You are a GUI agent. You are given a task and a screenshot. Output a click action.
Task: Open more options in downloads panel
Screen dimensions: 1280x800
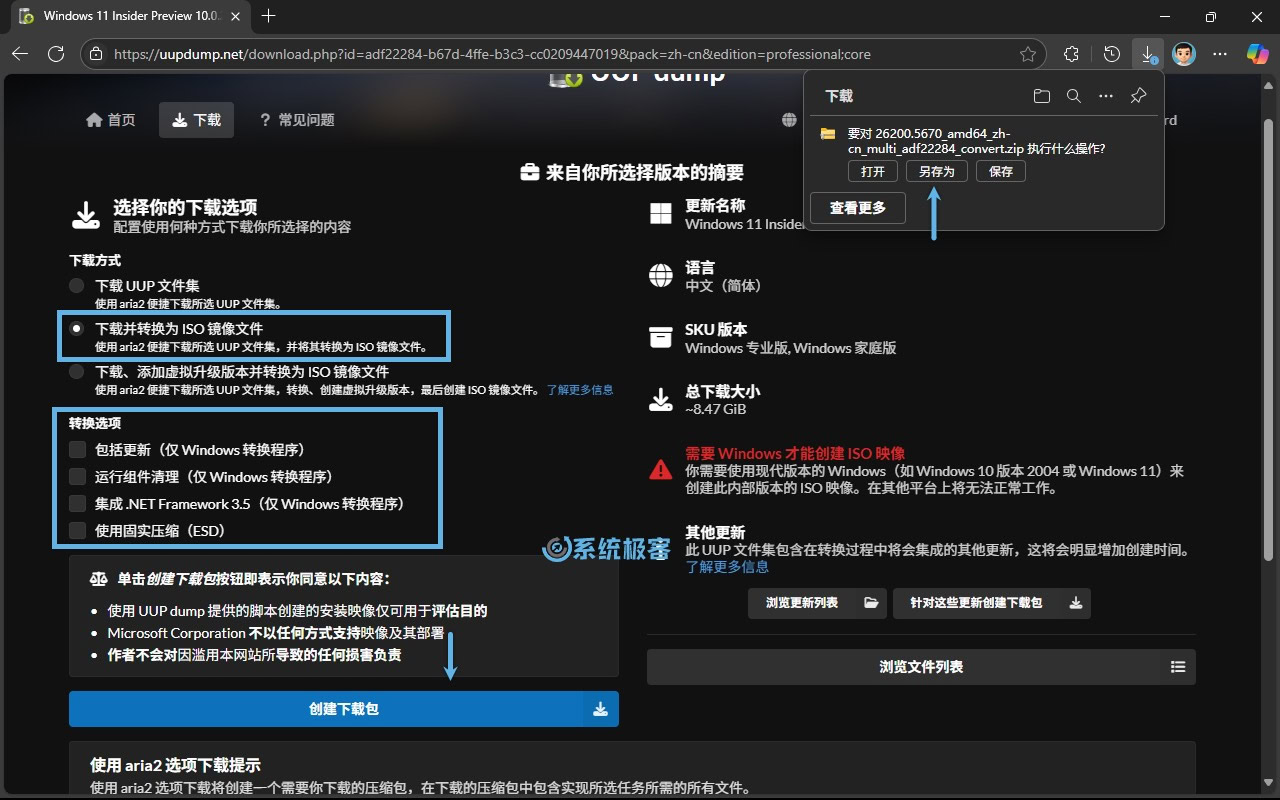tap(1105, 96)
